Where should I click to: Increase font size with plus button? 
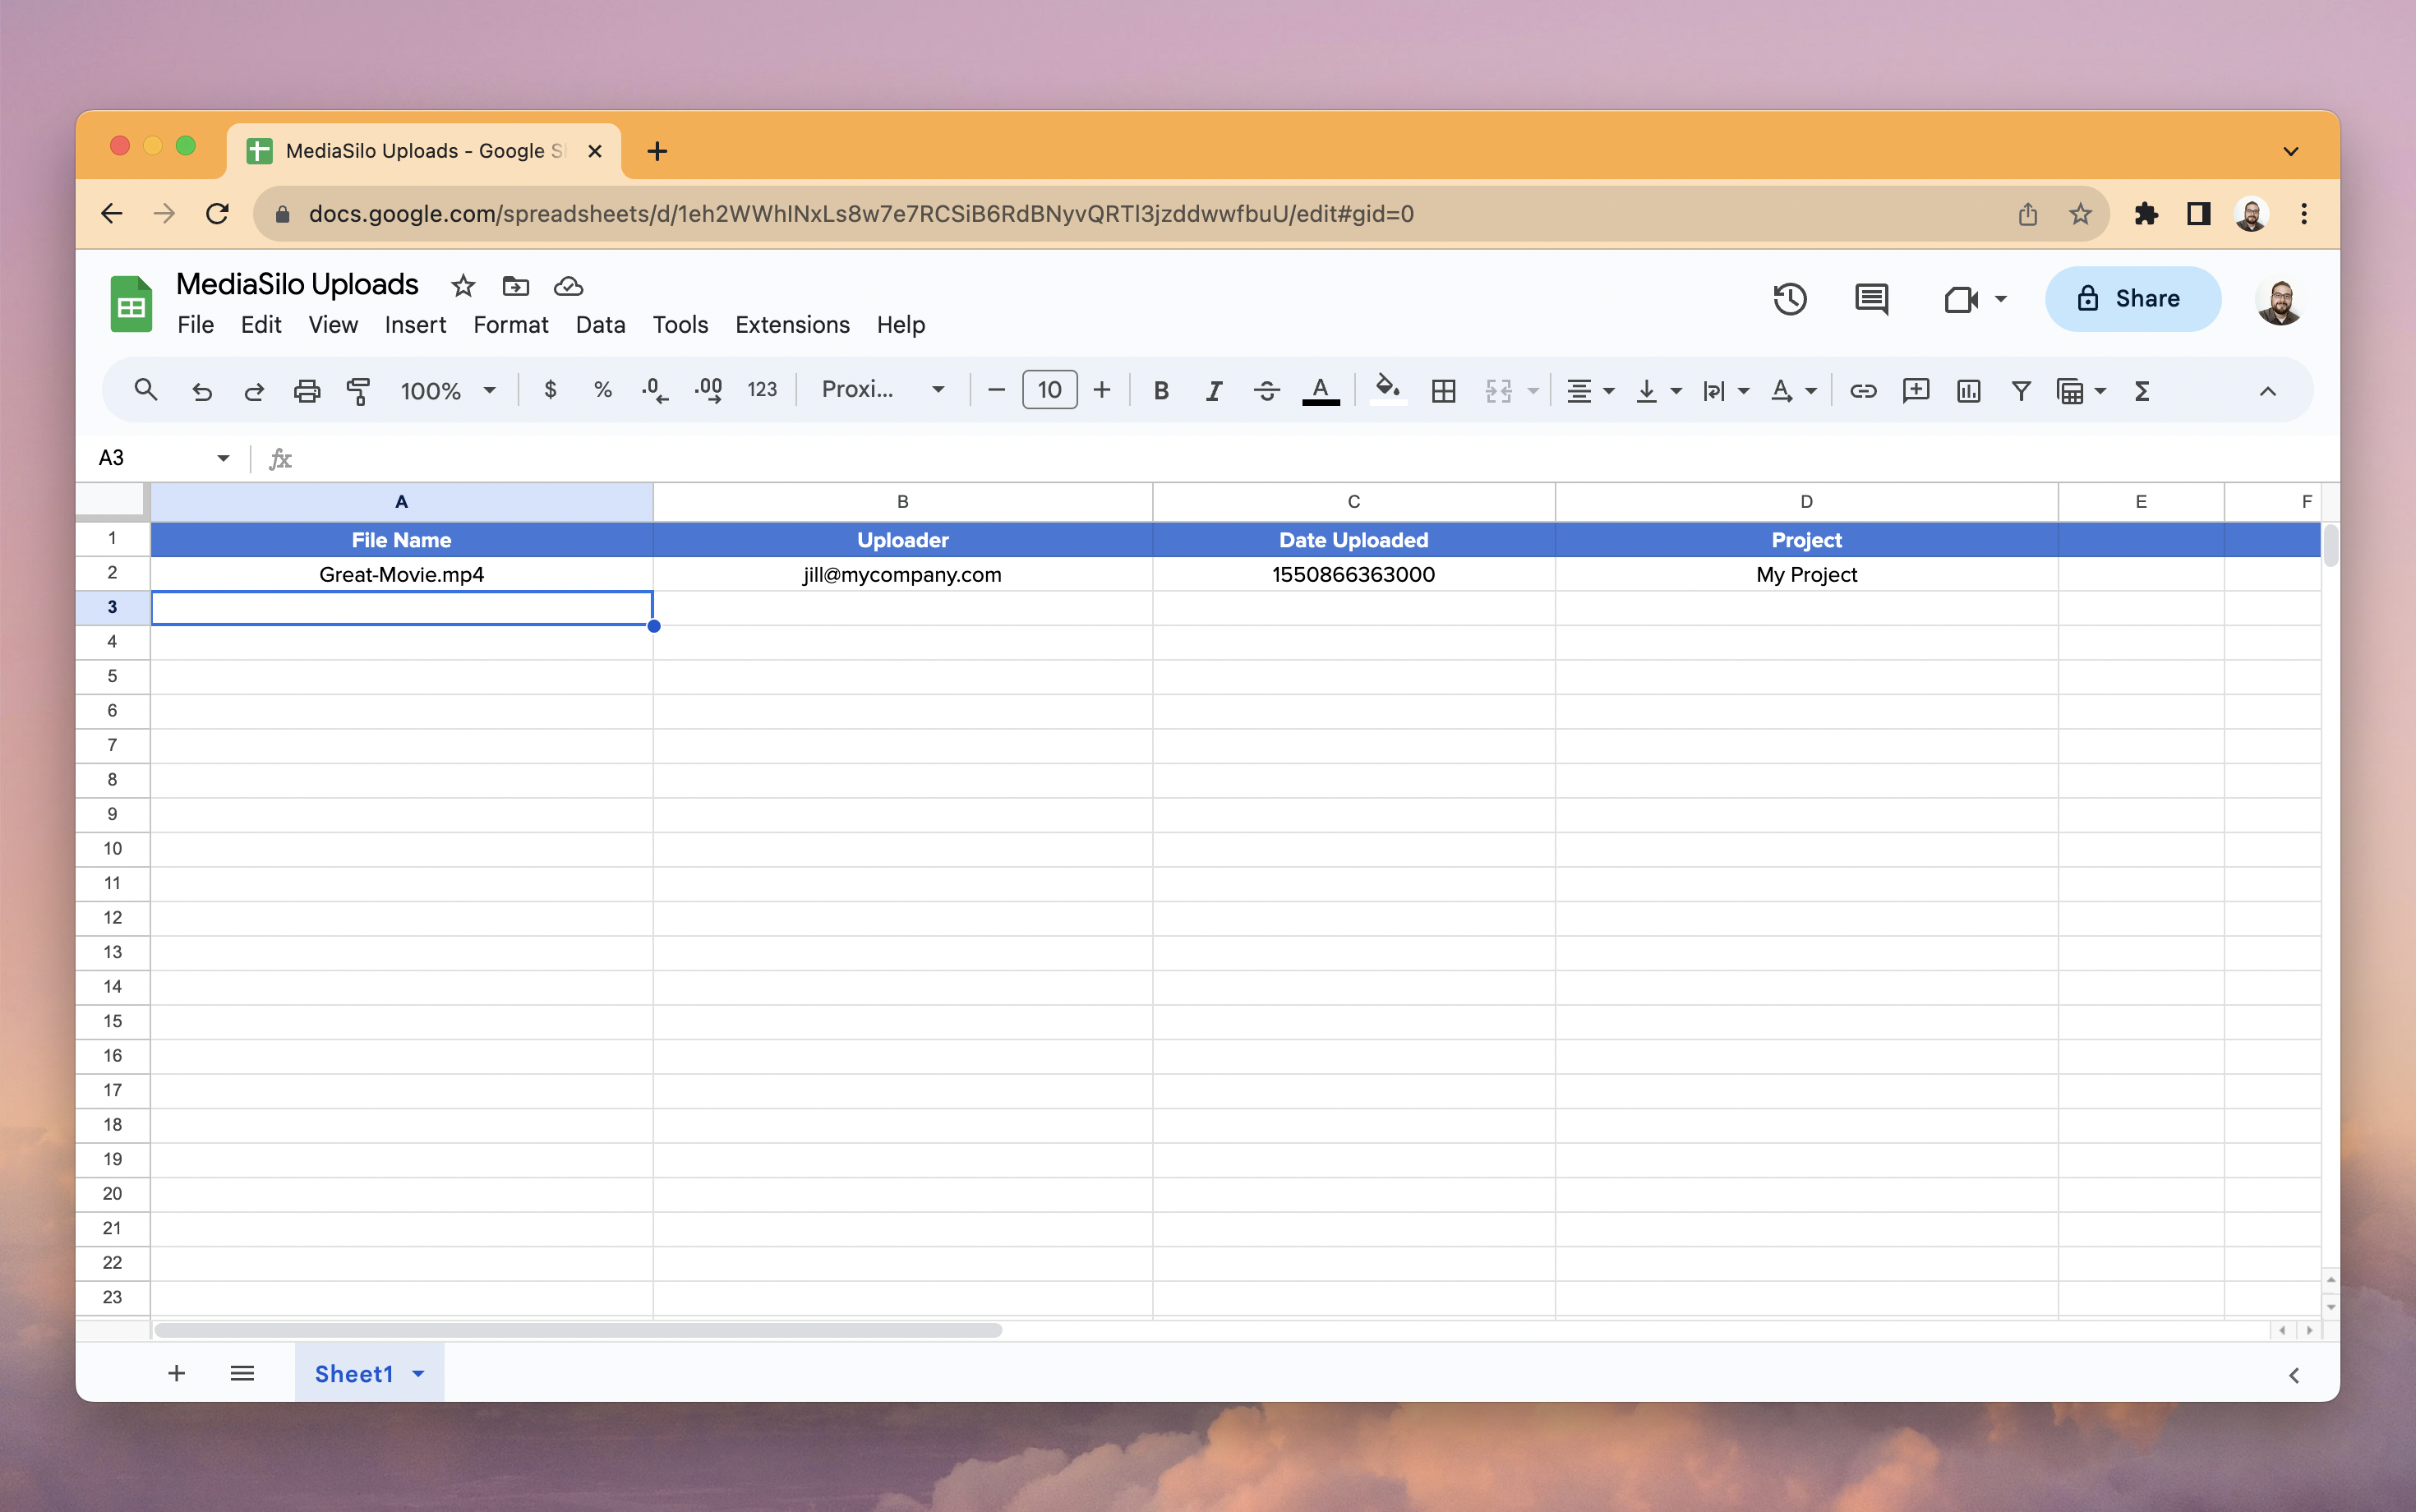point(1102,390)
